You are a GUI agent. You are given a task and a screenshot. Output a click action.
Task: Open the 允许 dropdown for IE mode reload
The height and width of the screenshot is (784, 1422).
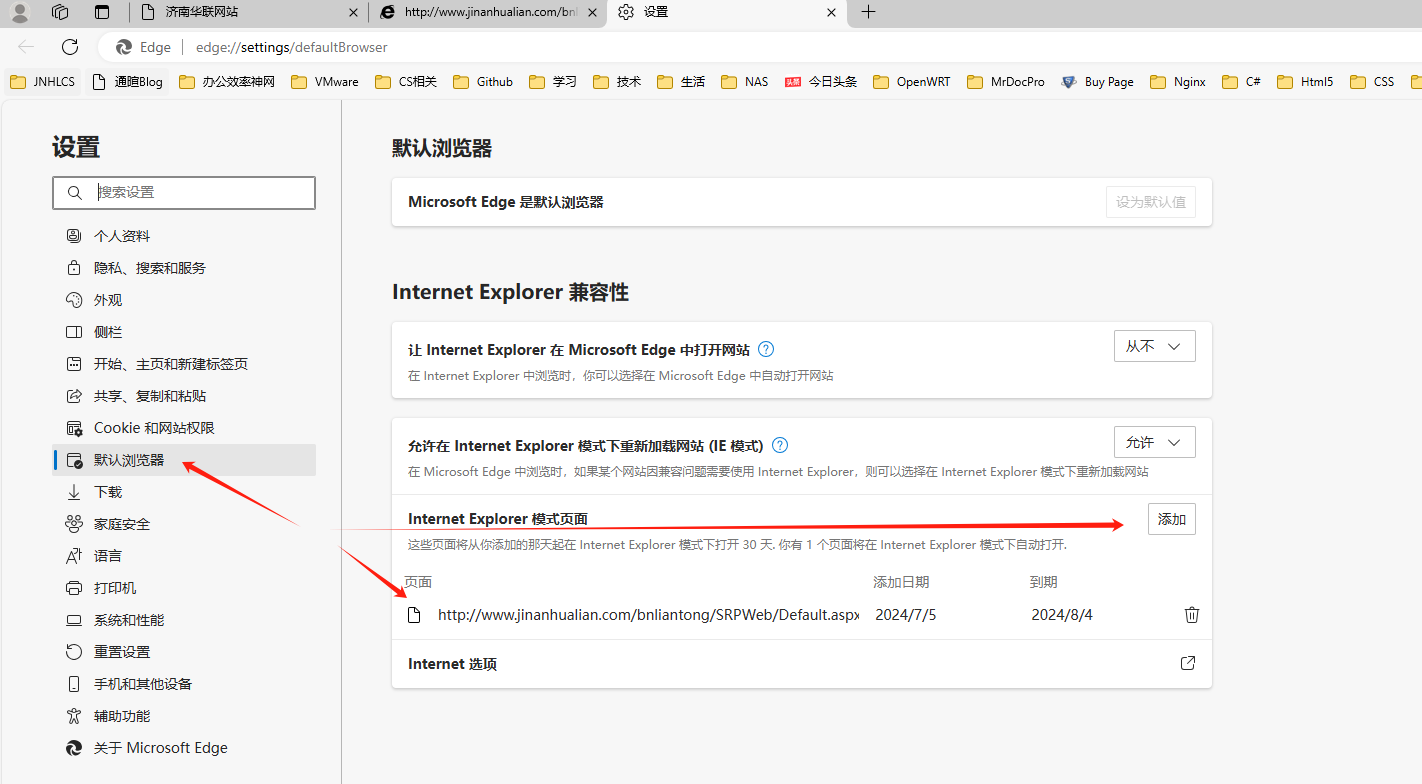click(1154, 442)
